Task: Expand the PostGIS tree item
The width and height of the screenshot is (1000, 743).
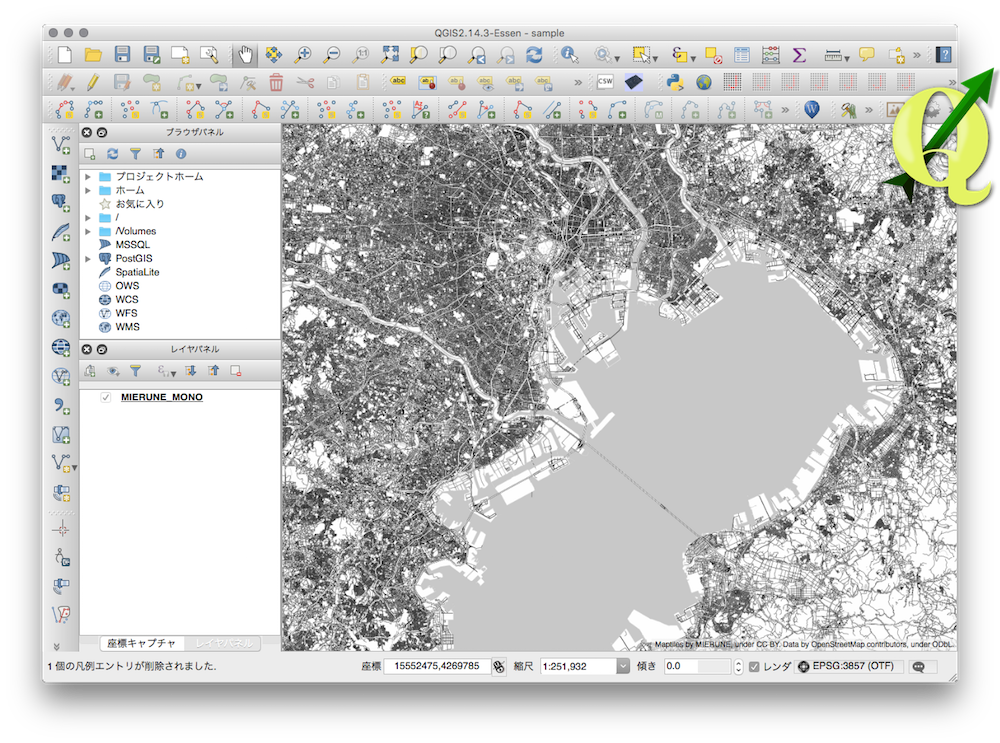Action: (88, 259)
